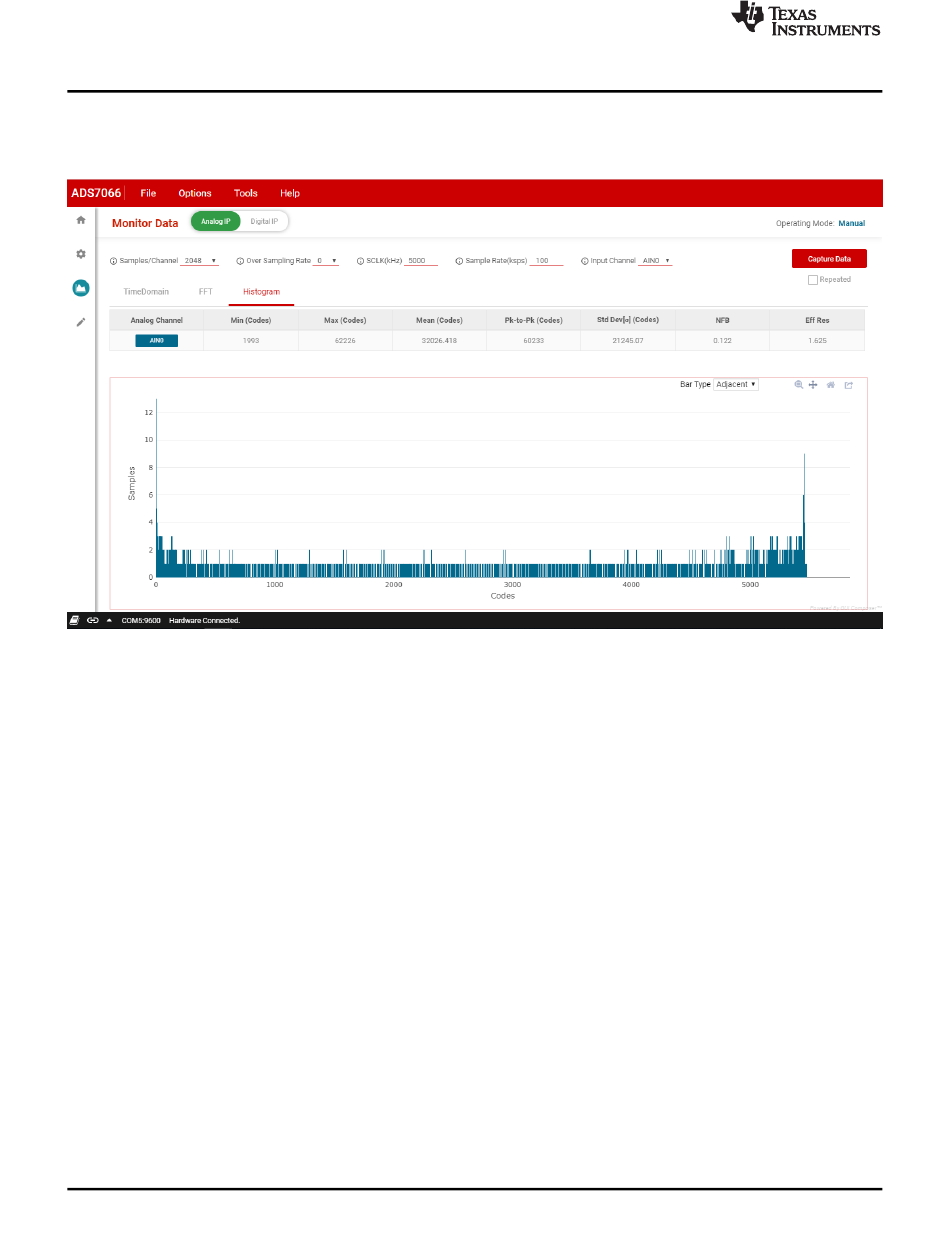Image resolution: width=950 pixels, height=1241 pixels.
Task: Click the Min value 1993
Action: coord(251,341)
